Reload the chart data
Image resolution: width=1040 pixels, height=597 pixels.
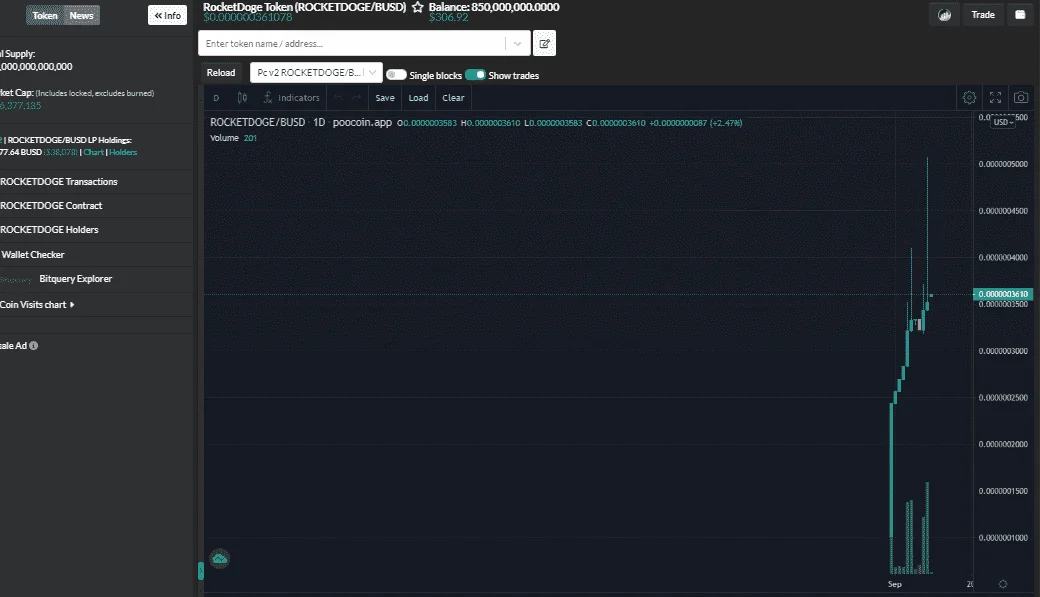(x=221, y=72)
